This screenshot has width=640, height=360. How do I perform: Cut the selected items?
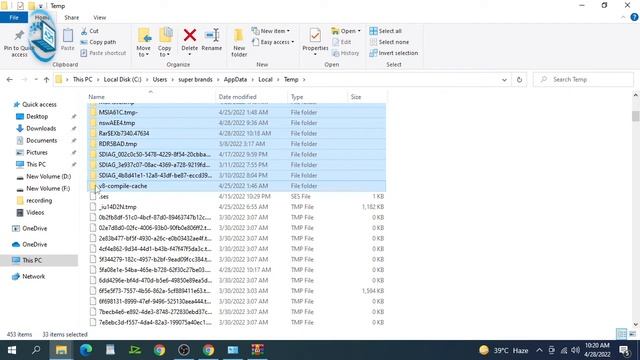pyautogui.click(x=90, y=31)
